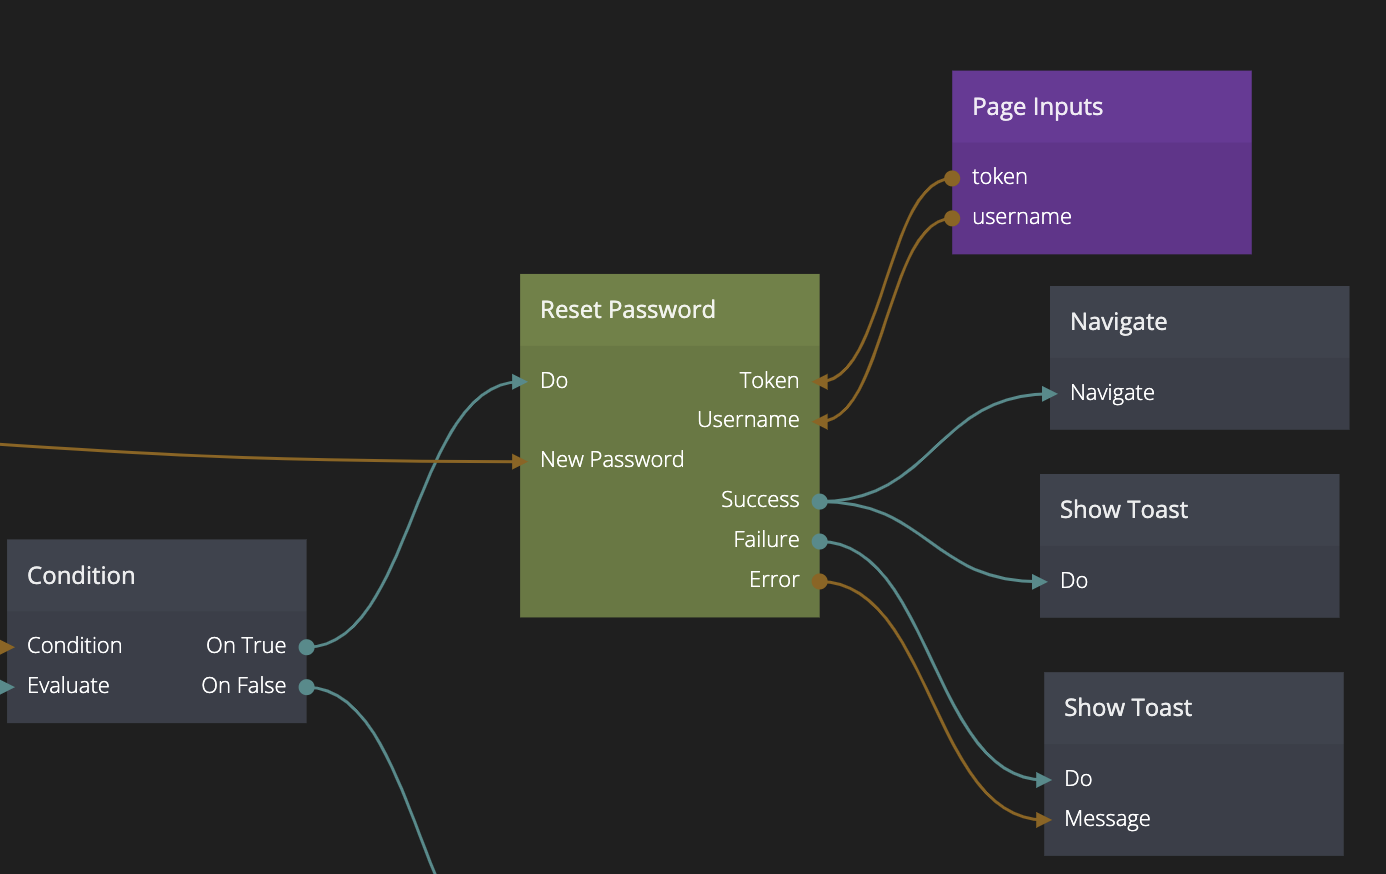Click the Username input arrow on Reset Password
Viewport: 1386px width, 874px height.
click(x=821, y=422)
